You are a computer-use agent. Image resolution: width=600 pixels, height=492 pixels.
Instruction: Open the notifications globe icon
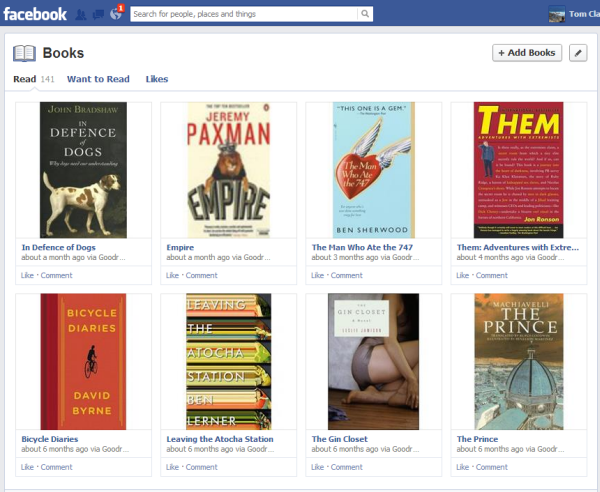116,14
